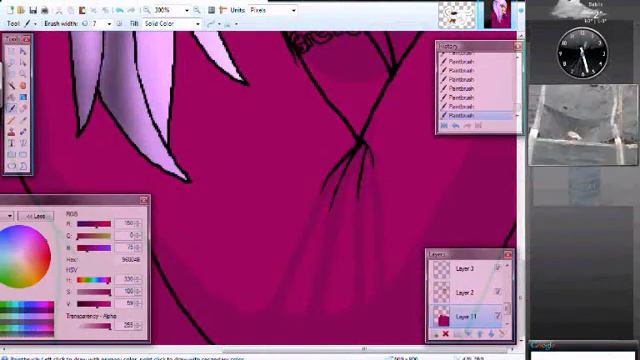640x360 pixels.
Task: Click the Move Layer Up arrow
Action: [x=480, y=334]
